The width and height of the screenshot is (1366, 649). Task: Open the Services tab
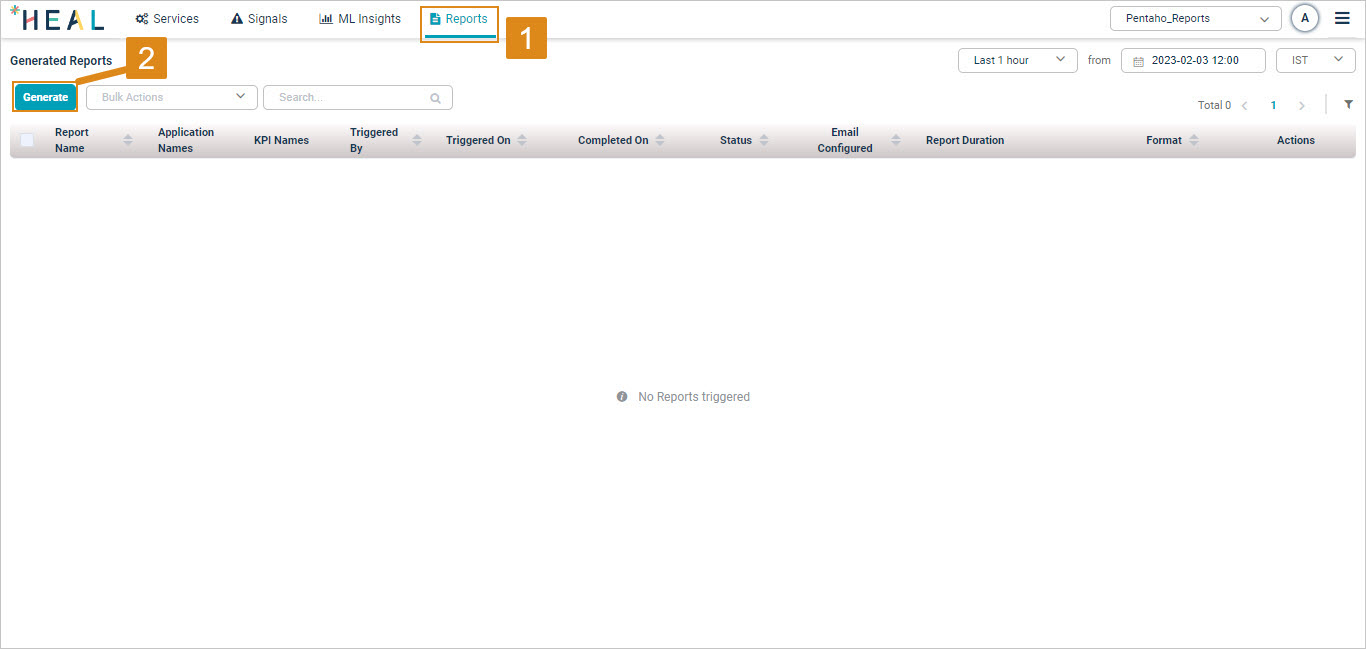(x=167, y=18)
